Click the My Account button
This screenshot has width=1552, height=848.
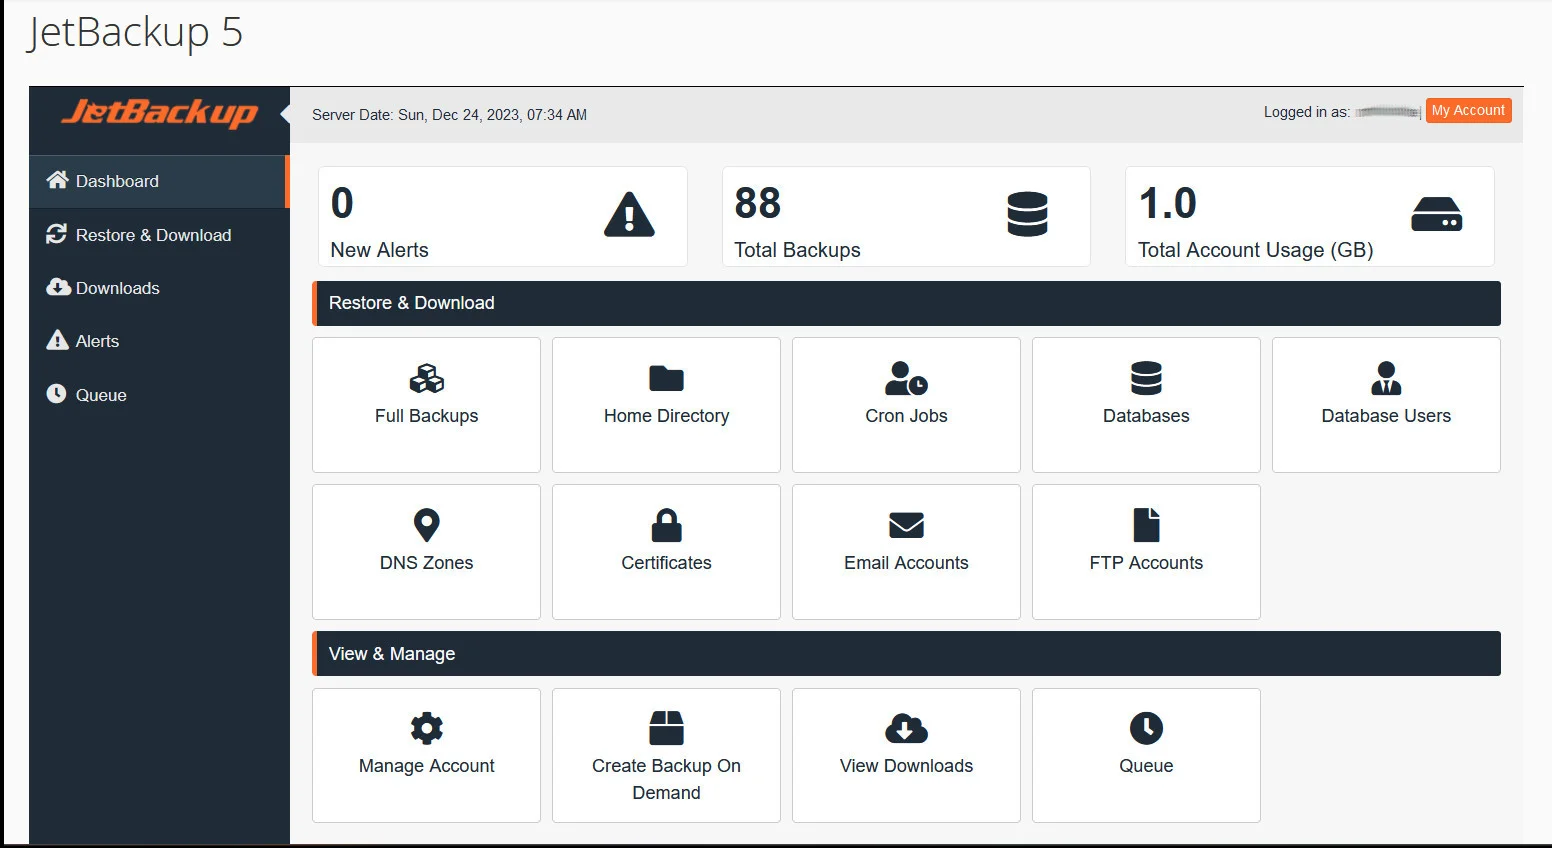coord(1468,110)
